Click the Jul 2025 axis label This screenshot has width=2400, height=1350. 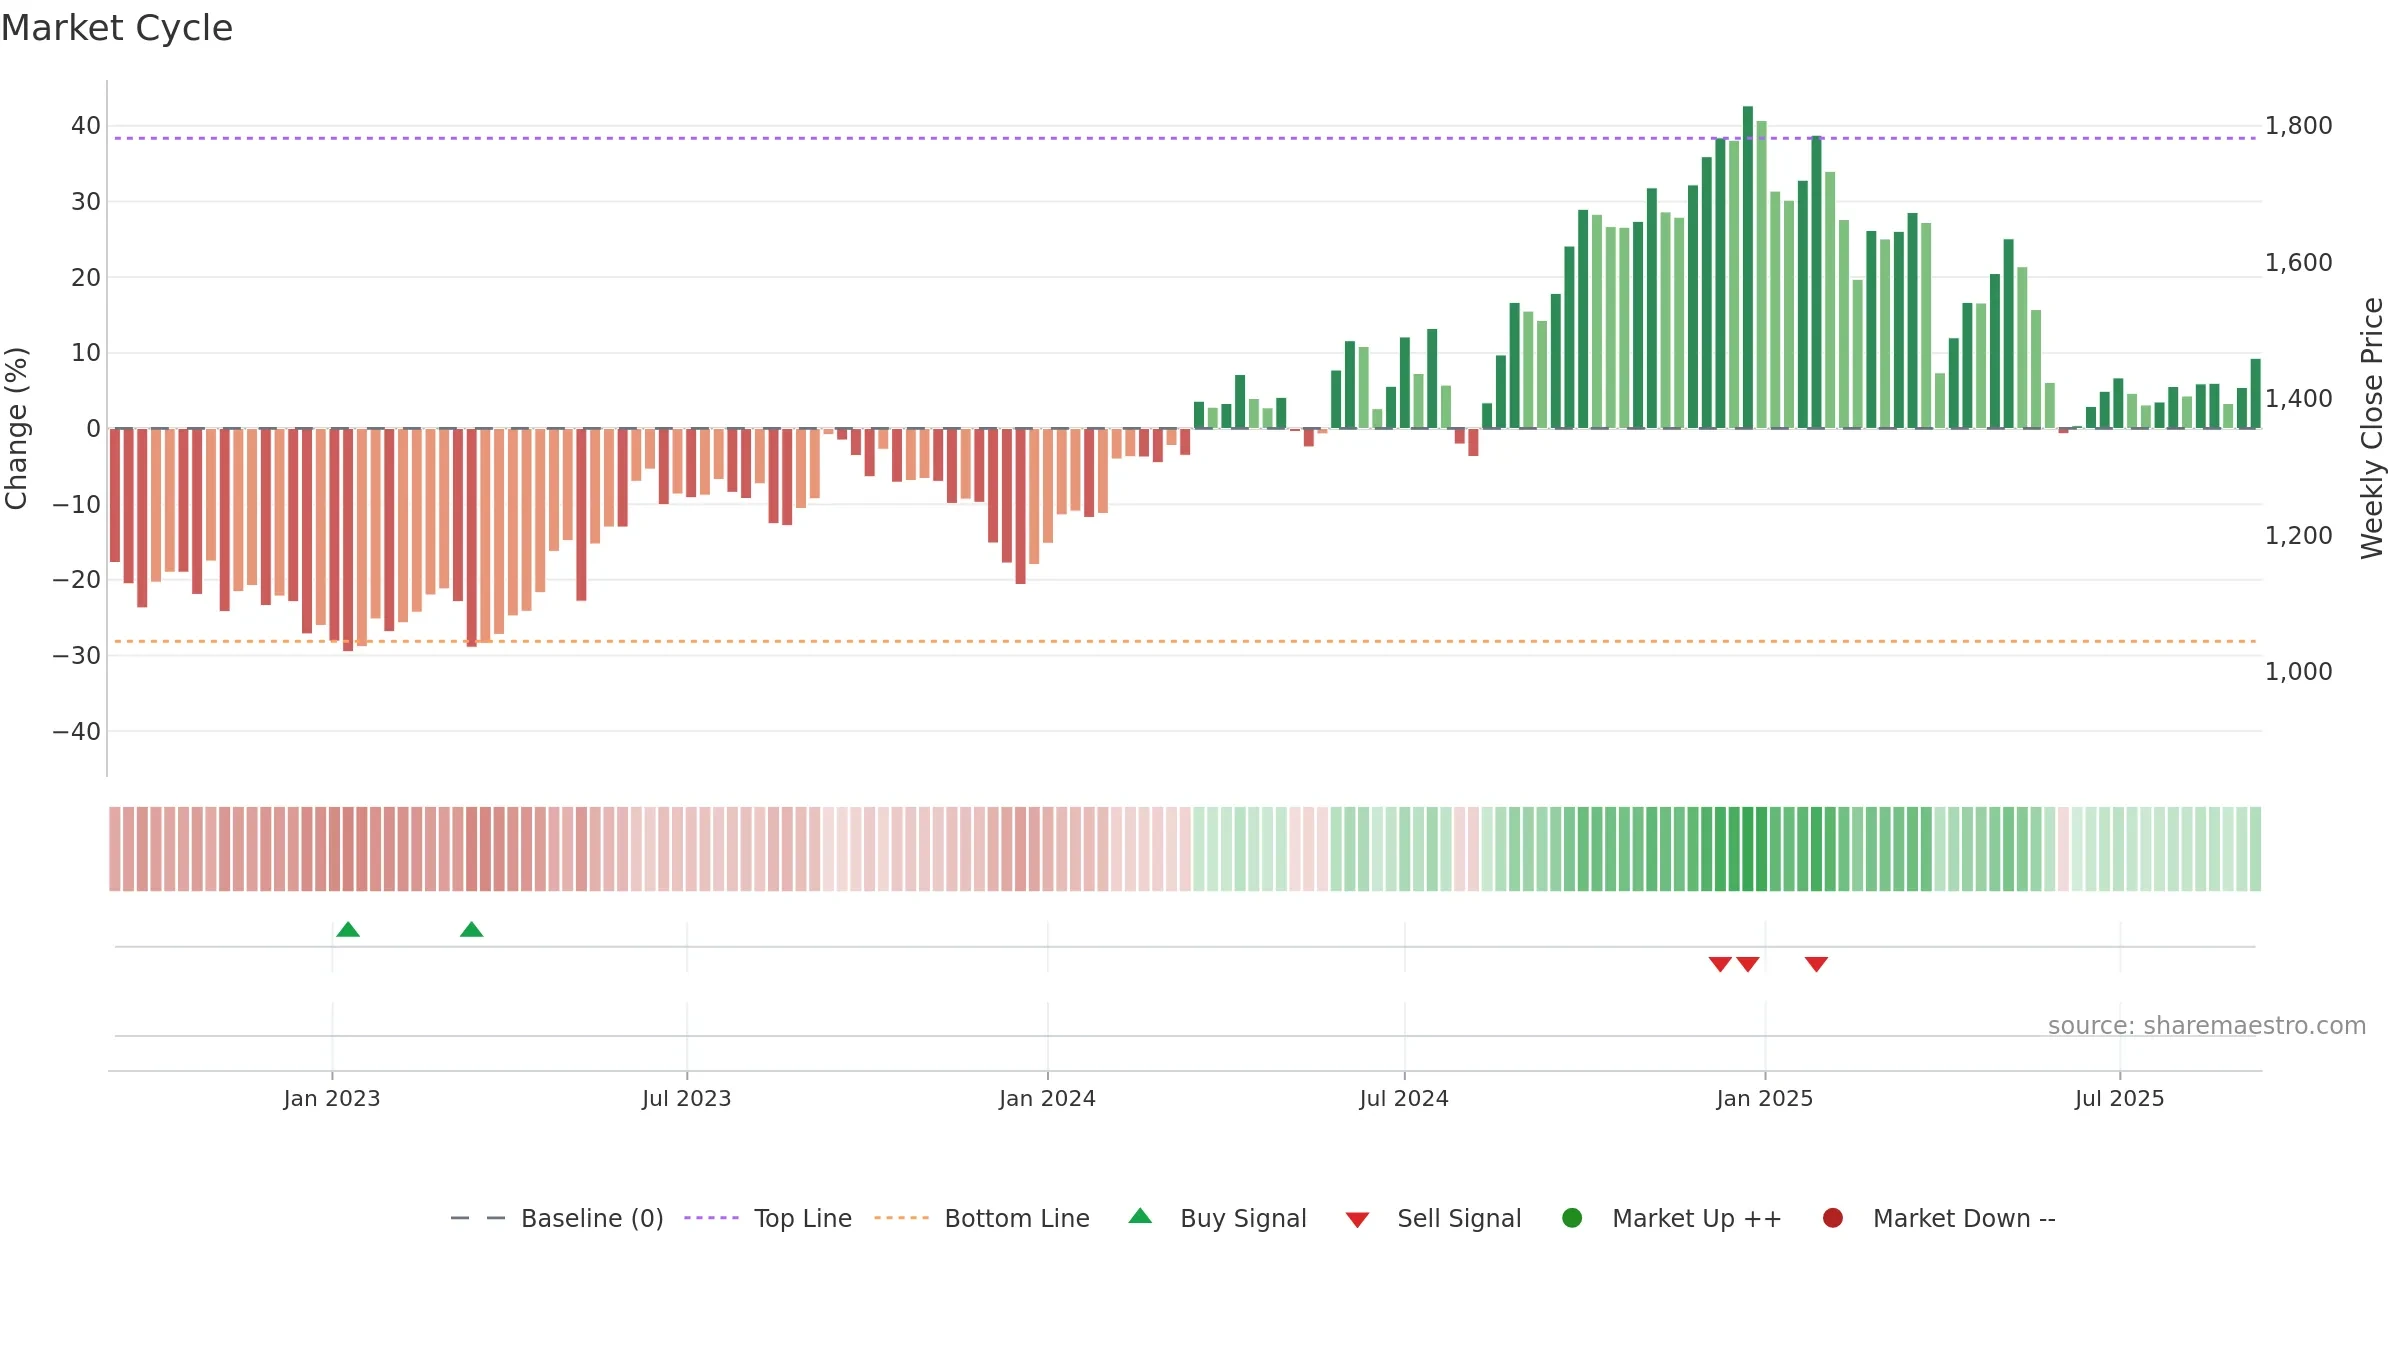click(2120, 1098)
